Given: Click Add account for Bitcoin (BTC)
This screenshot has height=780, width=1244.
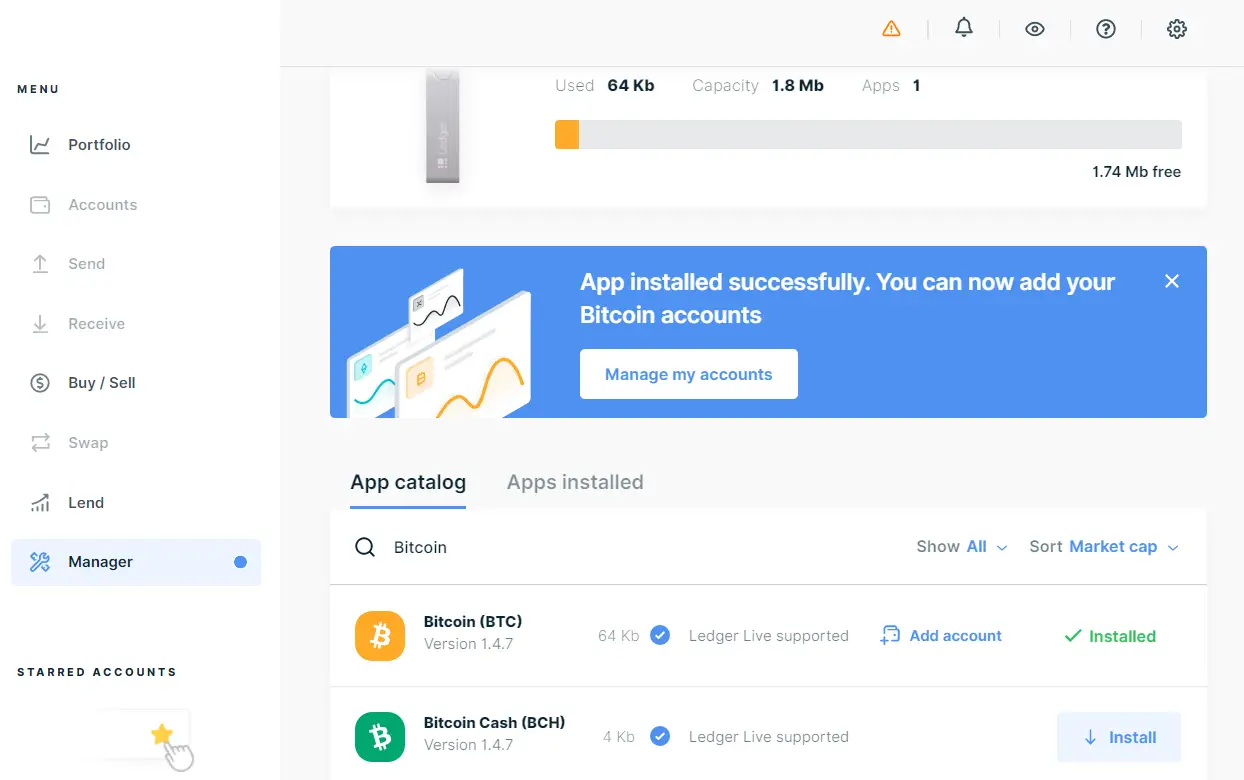Looking at the screenshot, I should pos(940,636).
